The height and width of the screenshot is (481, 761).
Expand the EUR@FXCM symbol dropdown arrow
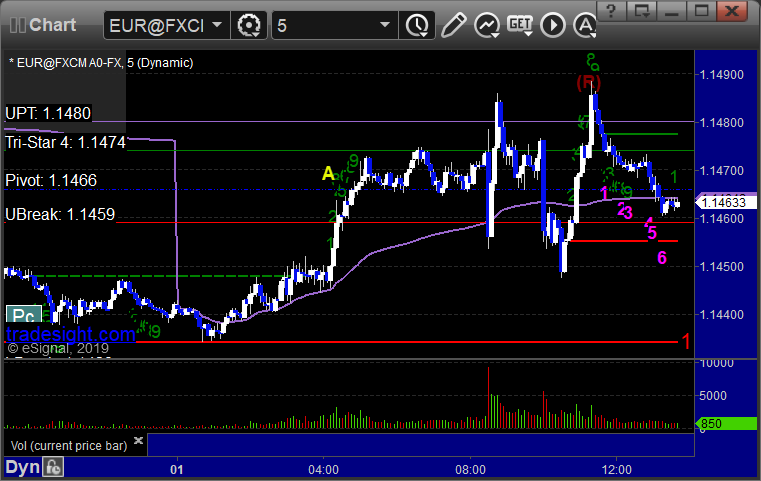[217, 24]
